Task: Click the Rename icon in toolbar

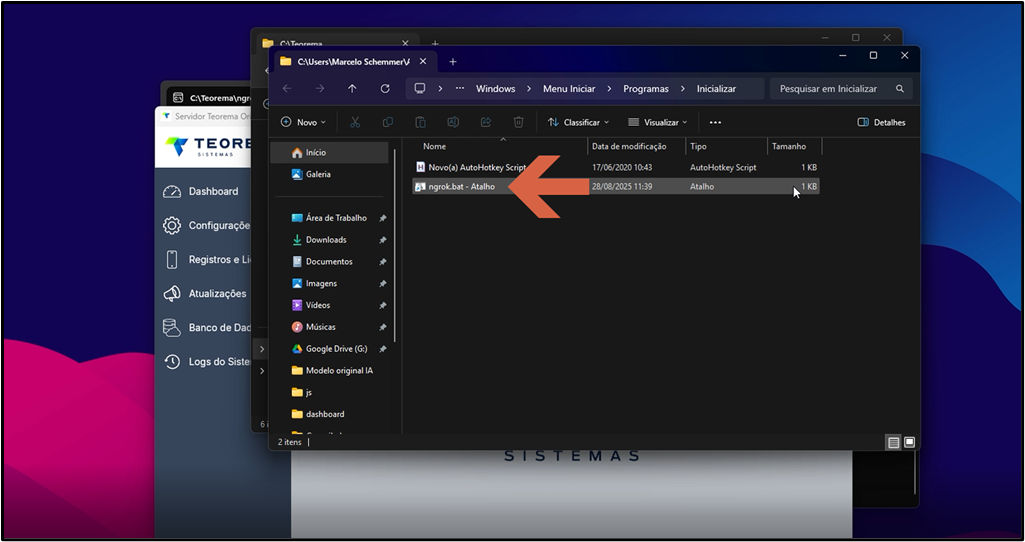Action: (x=453, y=122)
